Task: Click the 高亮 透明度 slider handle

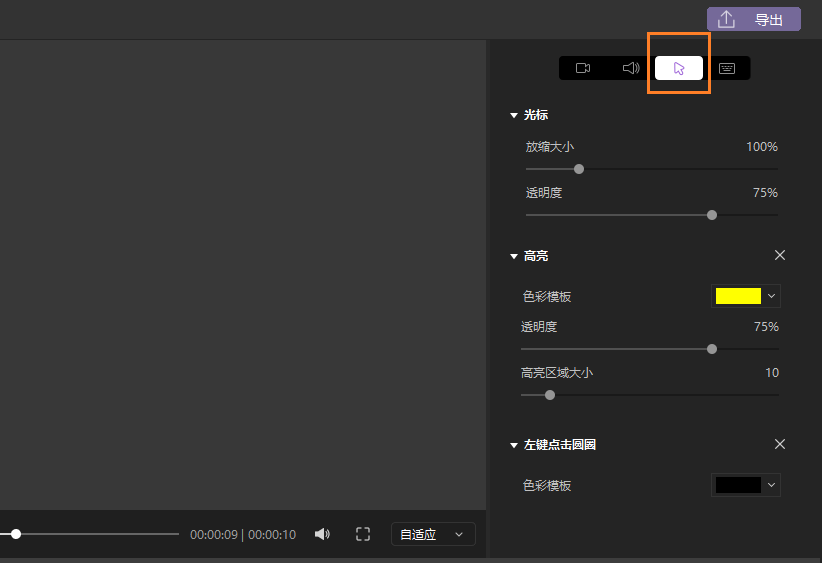Action: [x=712, y=349]
